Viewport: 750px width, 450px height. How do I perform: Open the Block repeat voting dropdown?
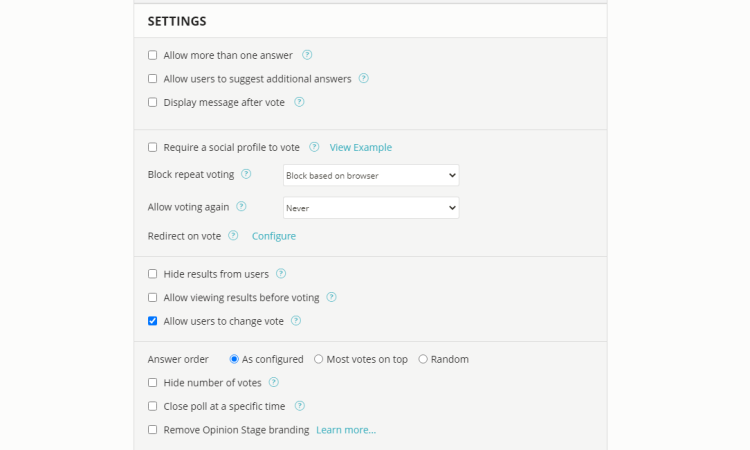(370, 175)
